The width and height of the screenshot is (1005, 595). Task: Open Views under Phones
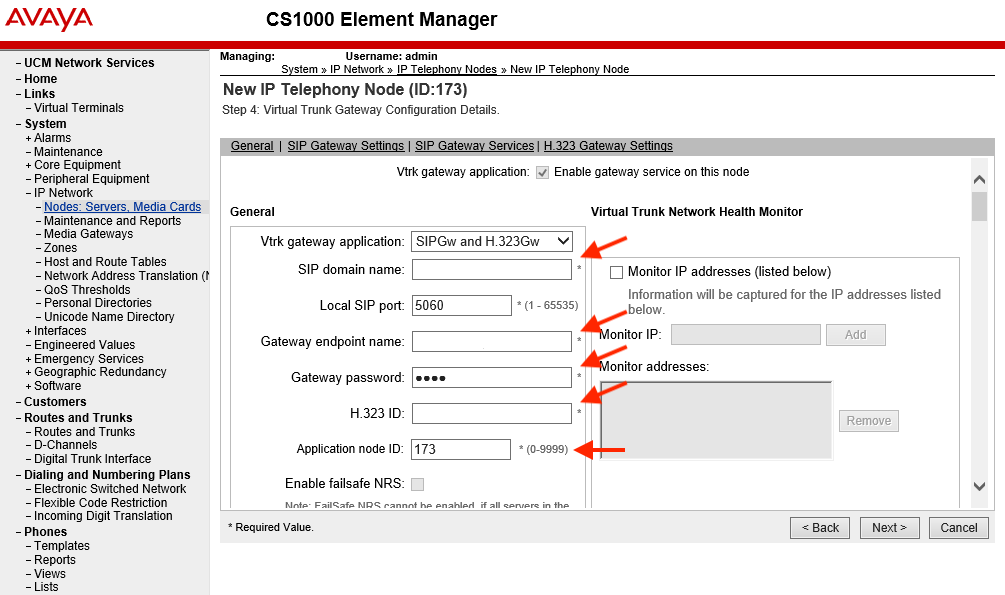[x=50, y=574]
